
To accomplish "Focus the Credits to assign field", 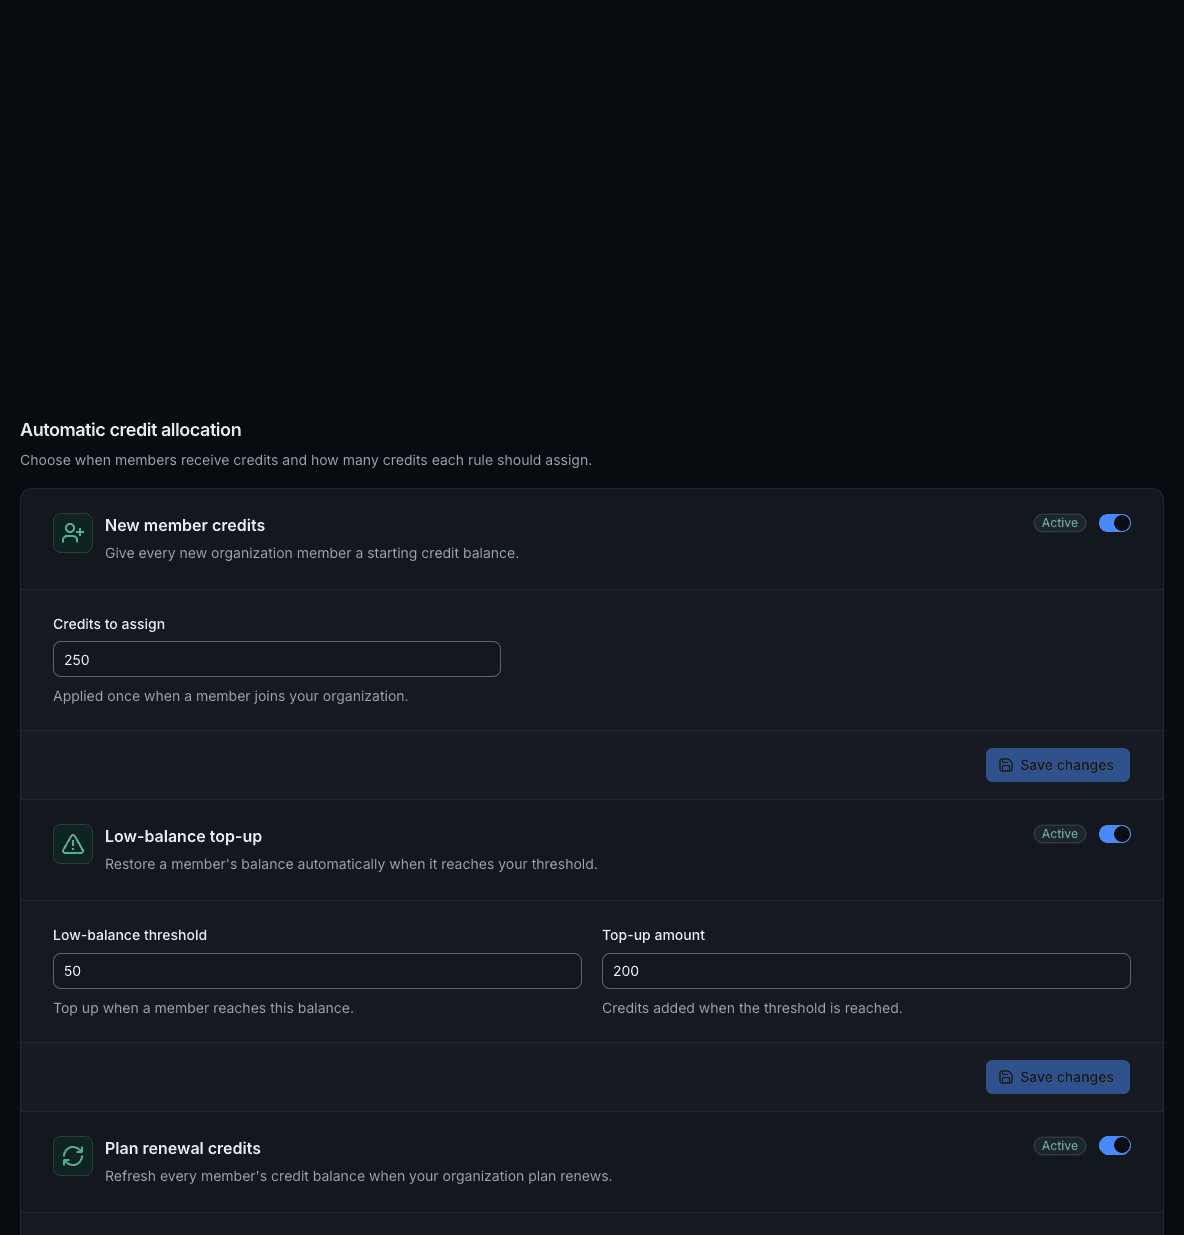I will [277, 659].
